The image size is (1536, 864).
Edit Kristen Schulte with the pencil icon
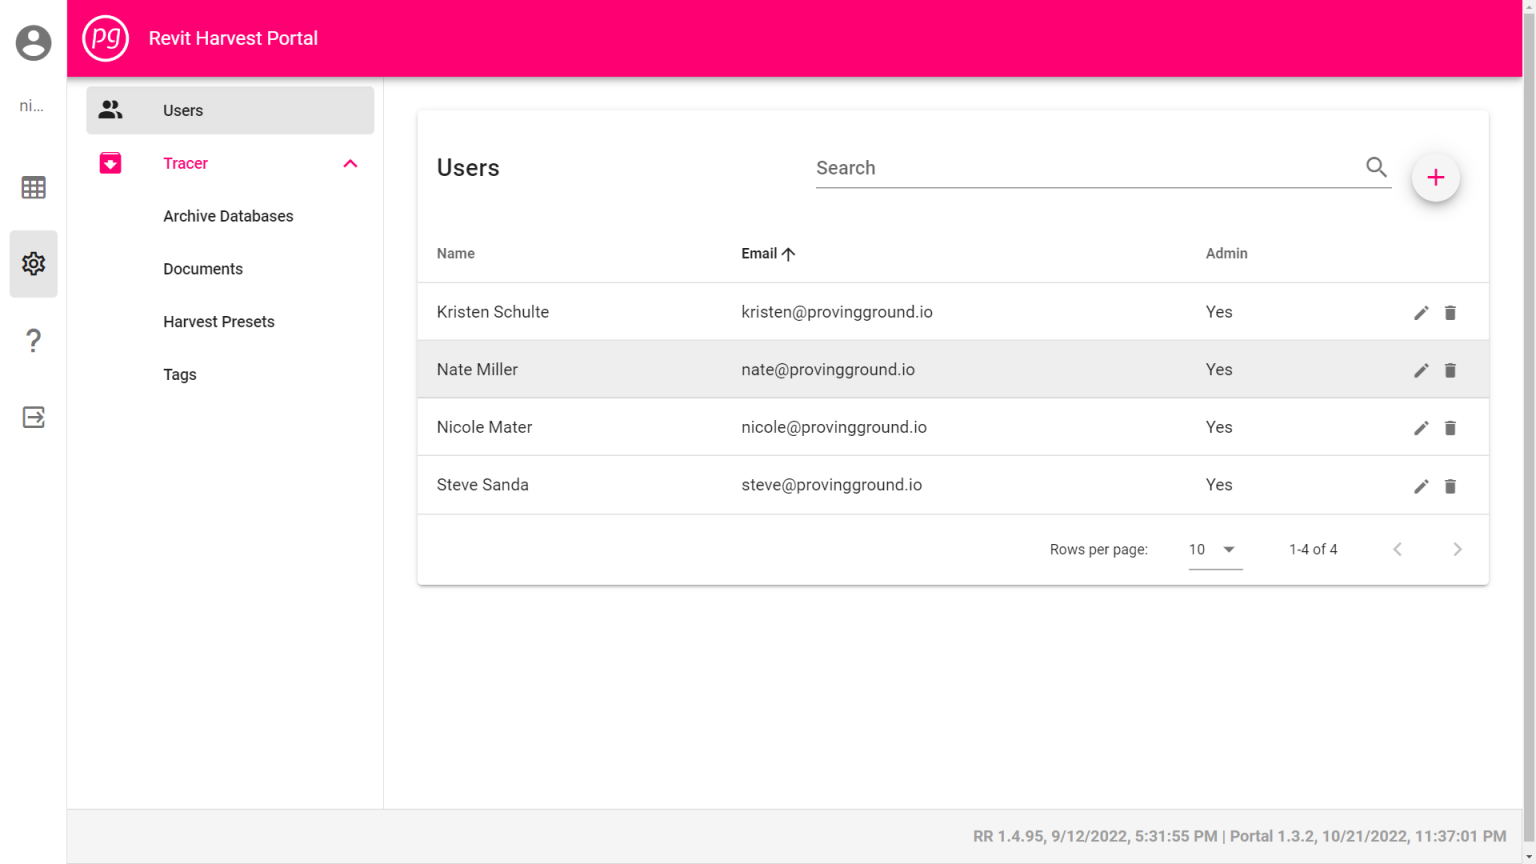pyautogui.click(x=1421, y=312)
